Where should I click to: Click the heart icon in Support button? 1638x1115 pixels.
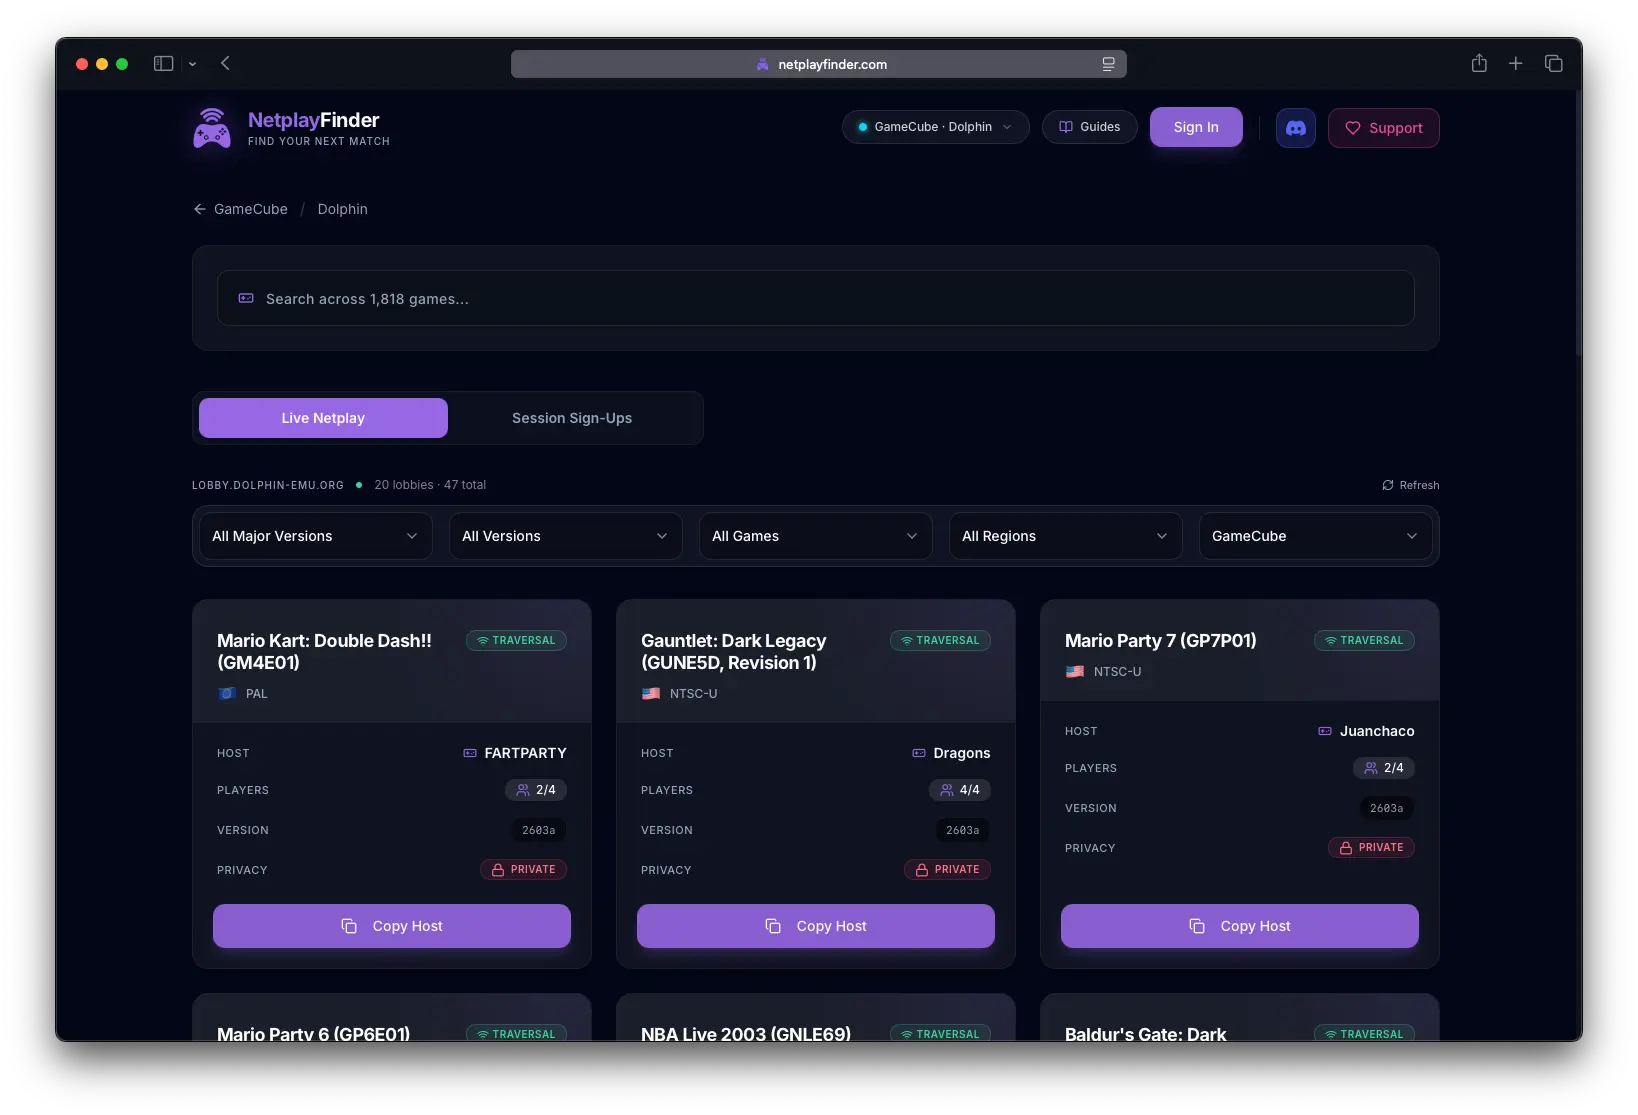(1353, 128)
